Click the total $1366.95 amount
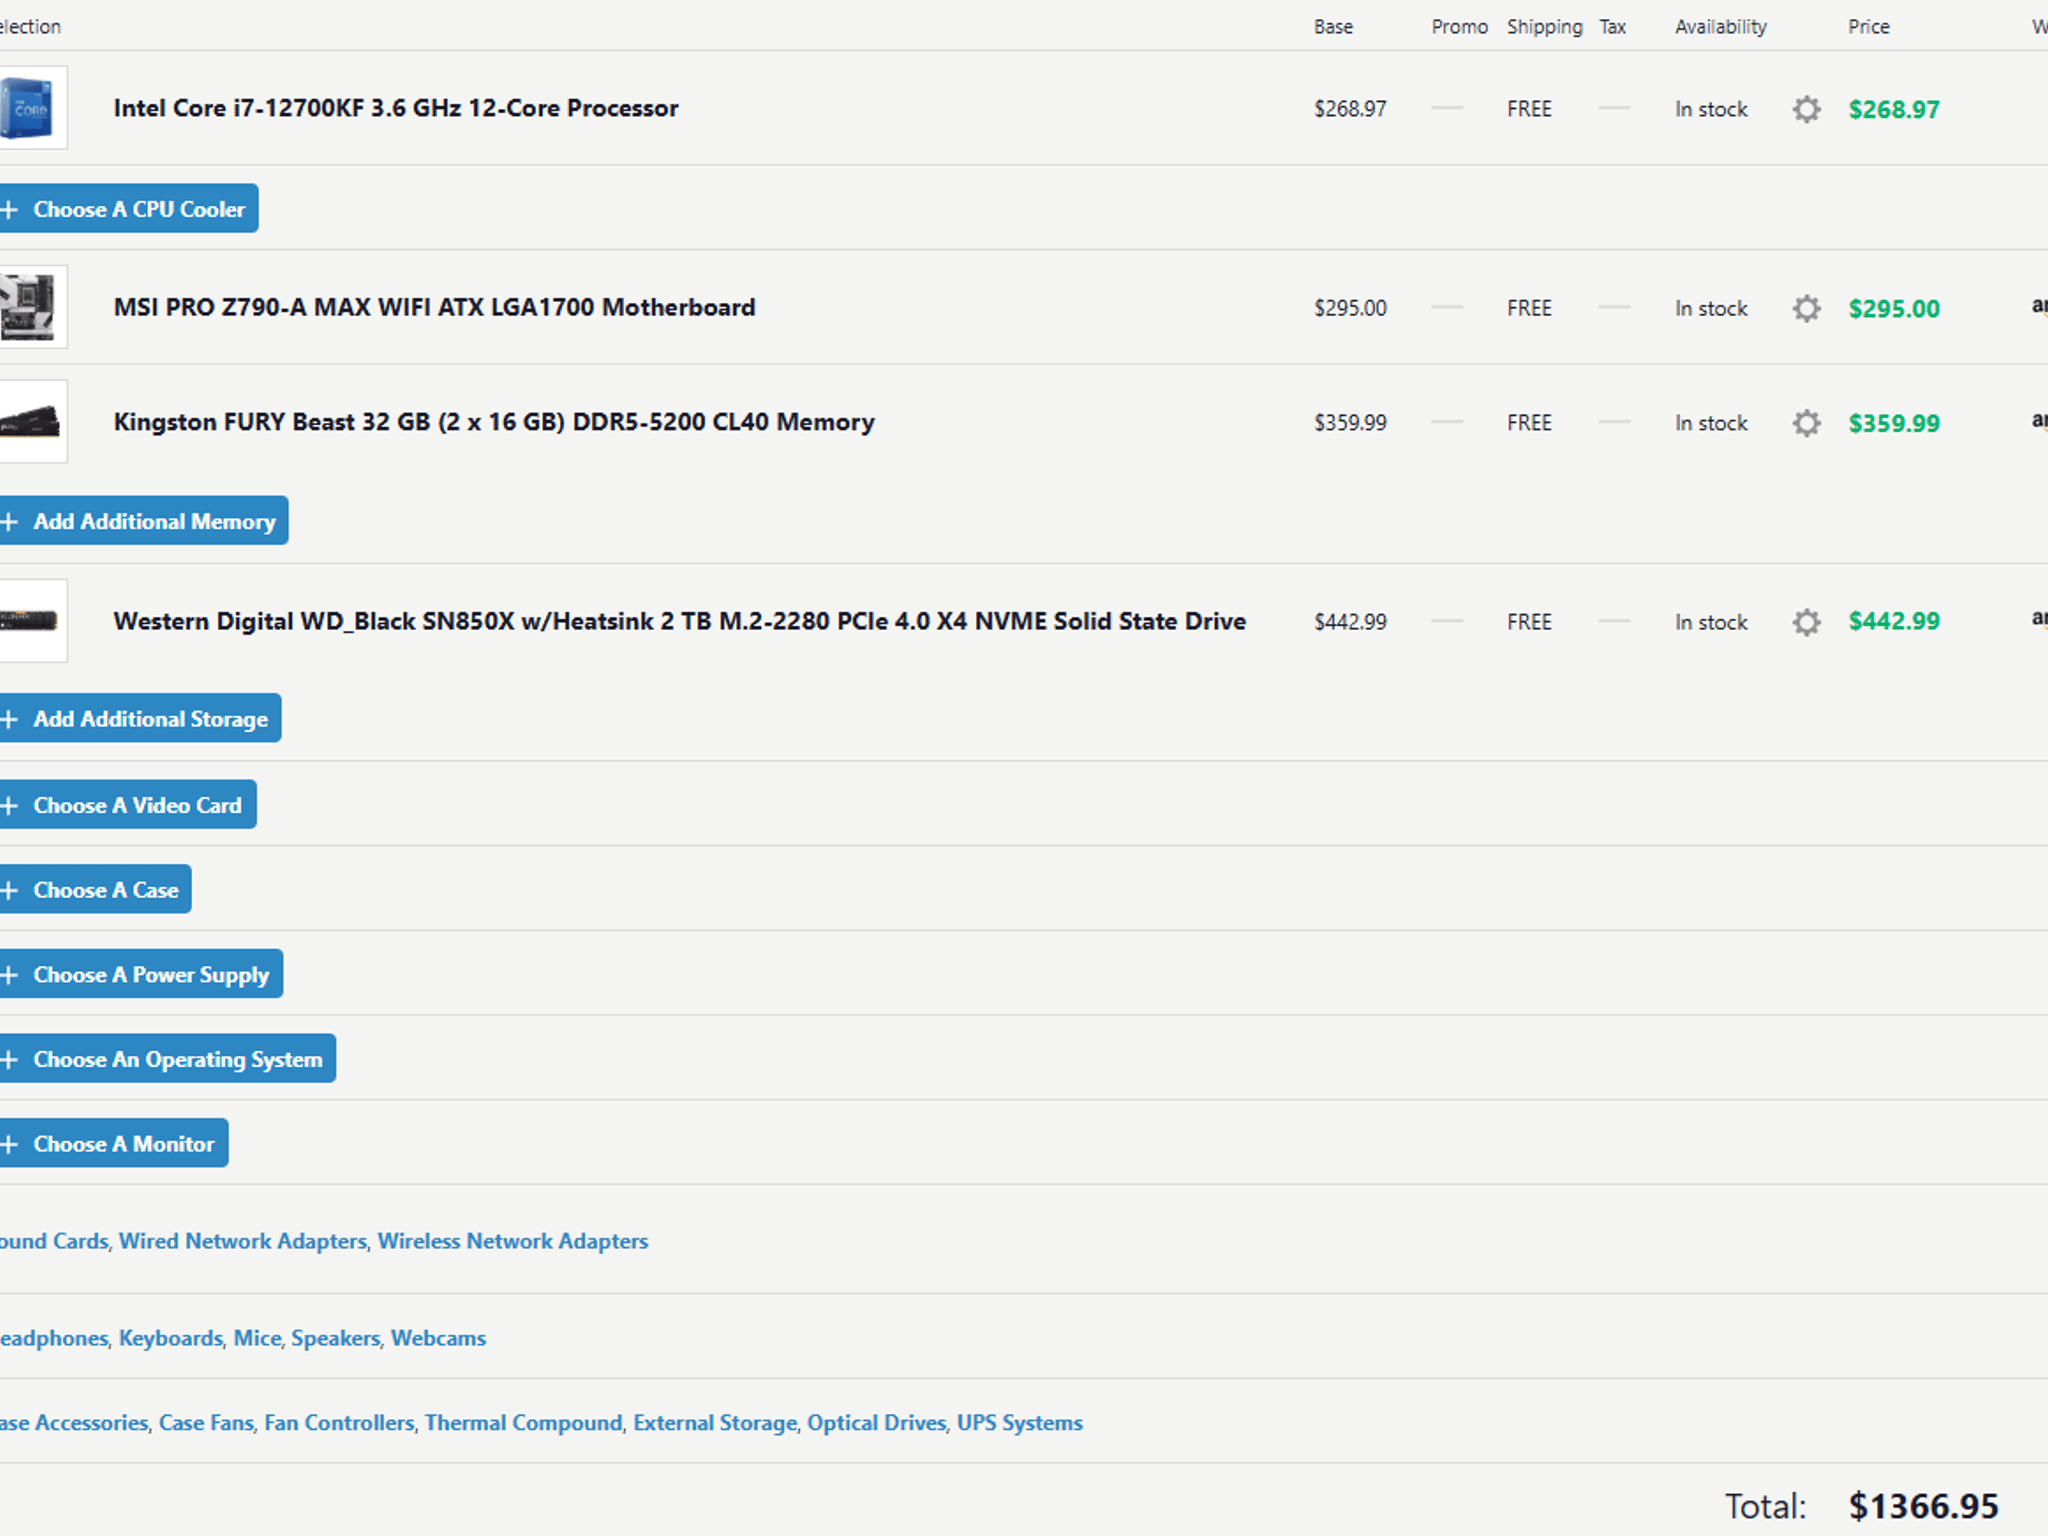The height and width of the screenshot is (1536, 2048). (x=1923, y=1506)
